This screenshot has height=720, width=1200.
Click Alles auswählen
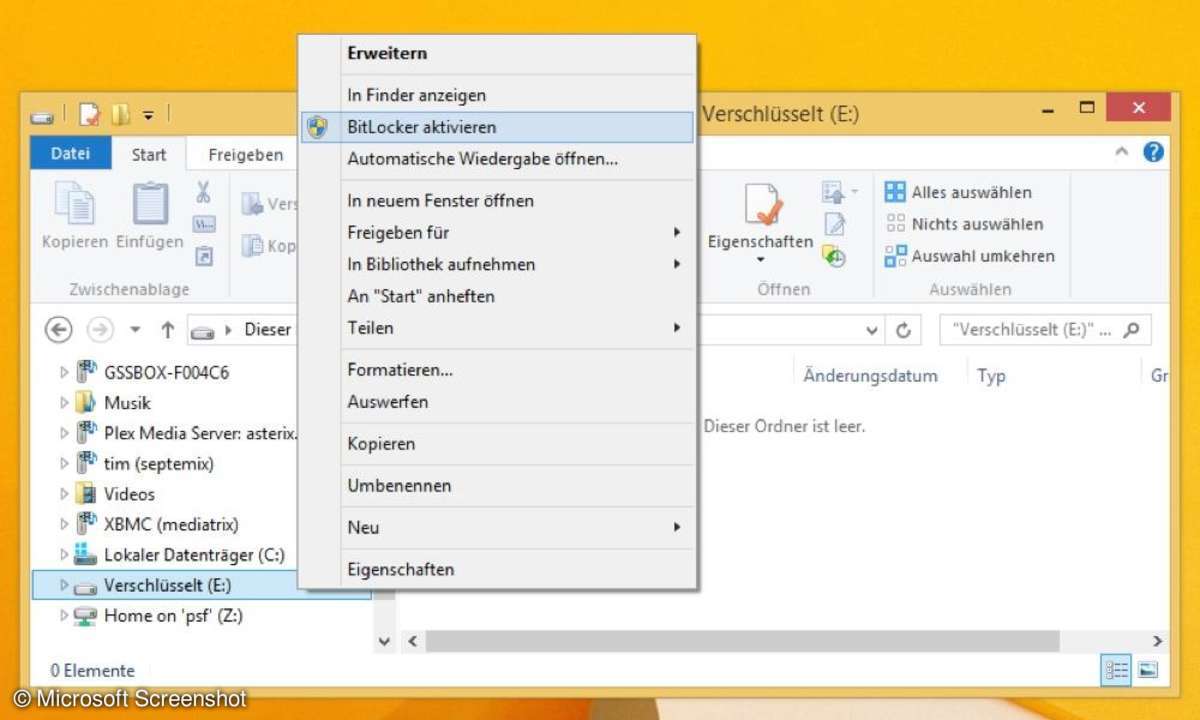pyautogui.click(x=958, y=192)
